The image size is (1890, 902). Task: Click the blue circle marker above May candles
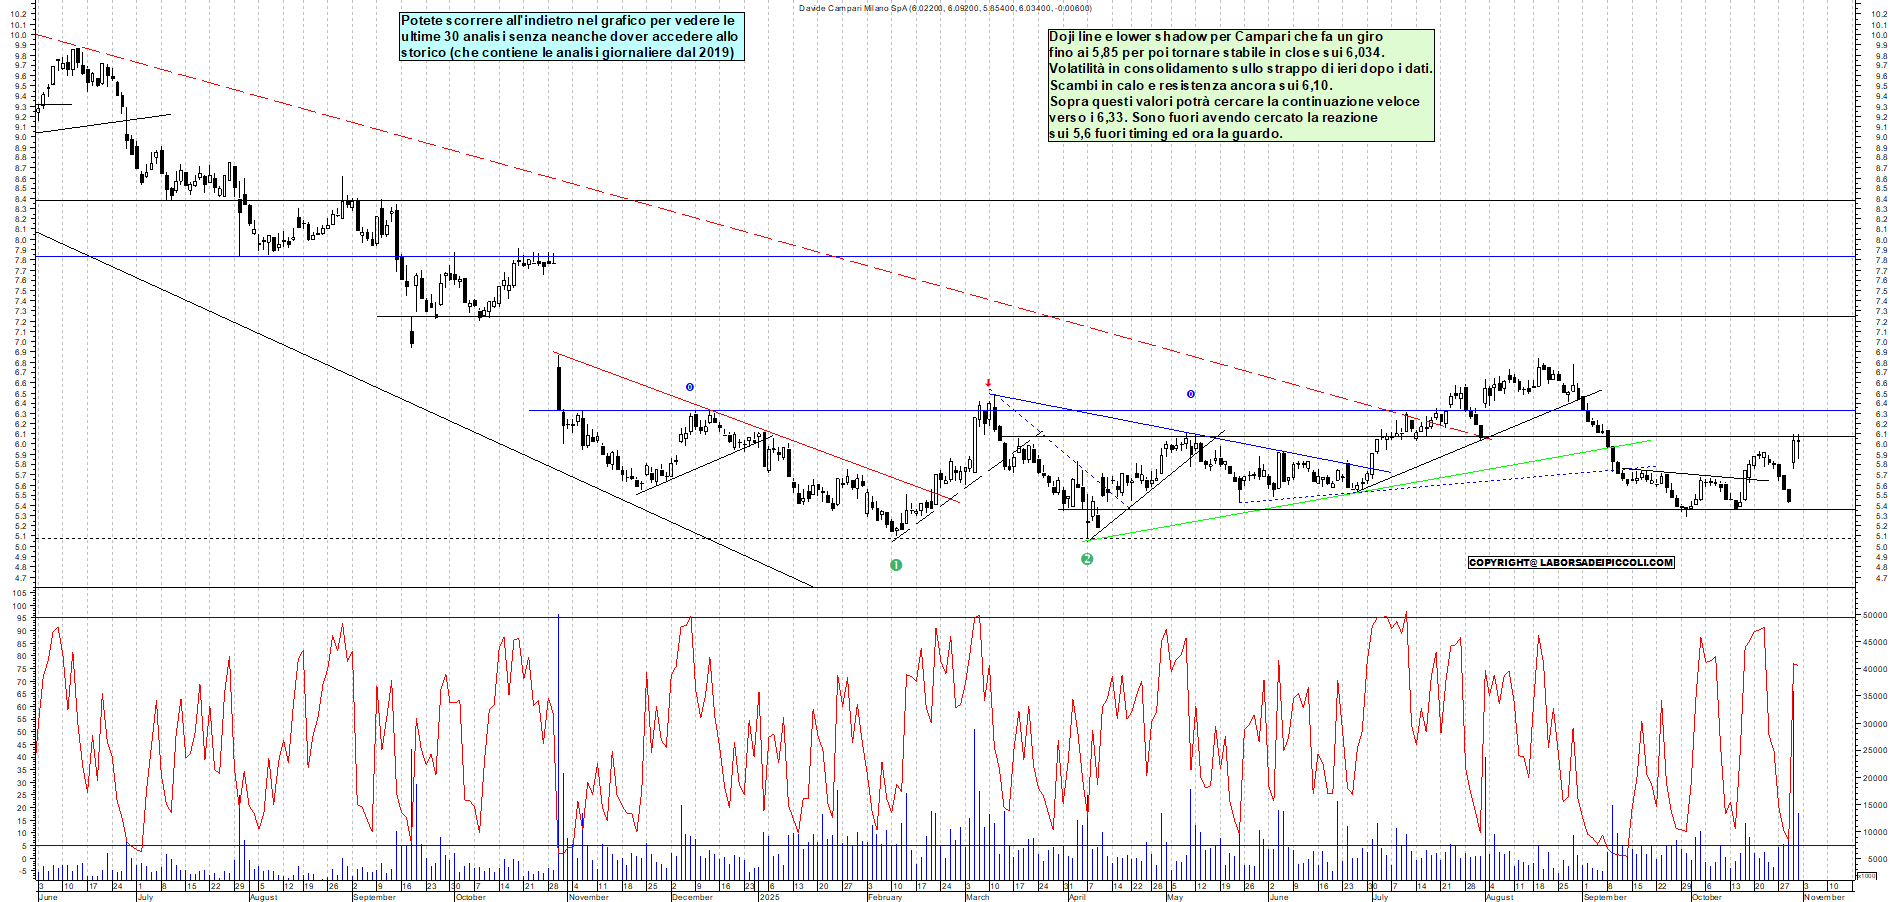[1190, 394]
